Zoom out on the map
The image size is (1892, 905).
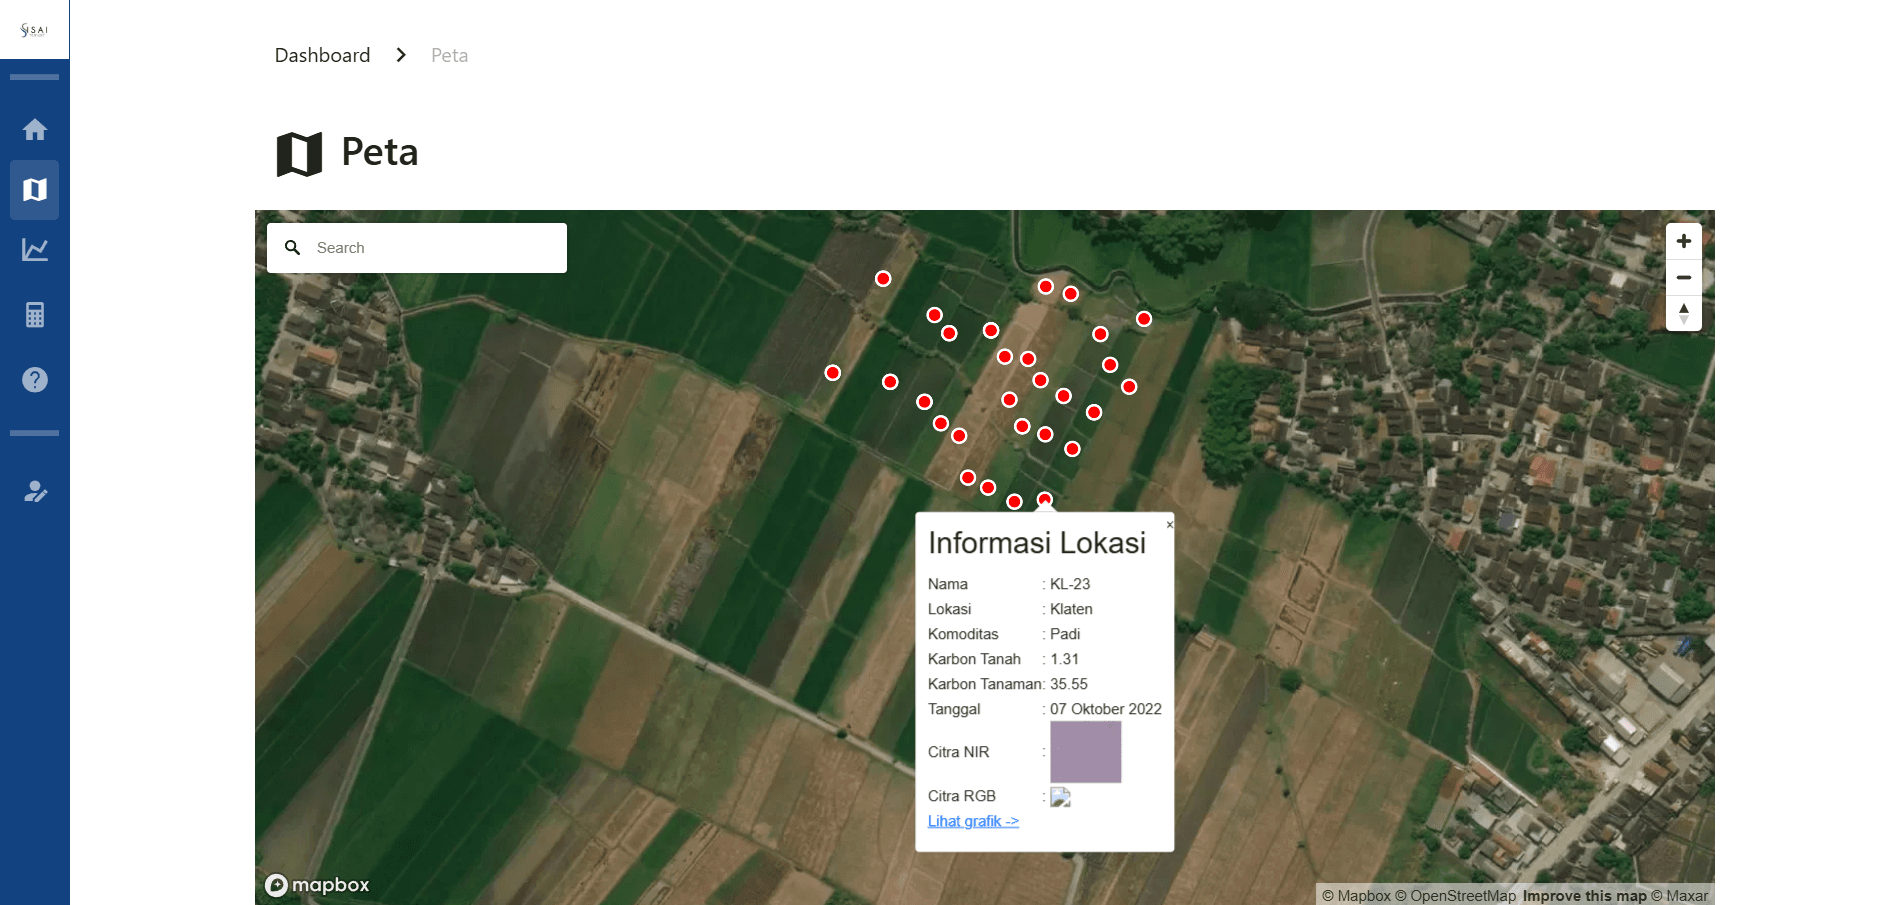(x=1683, y=277)
